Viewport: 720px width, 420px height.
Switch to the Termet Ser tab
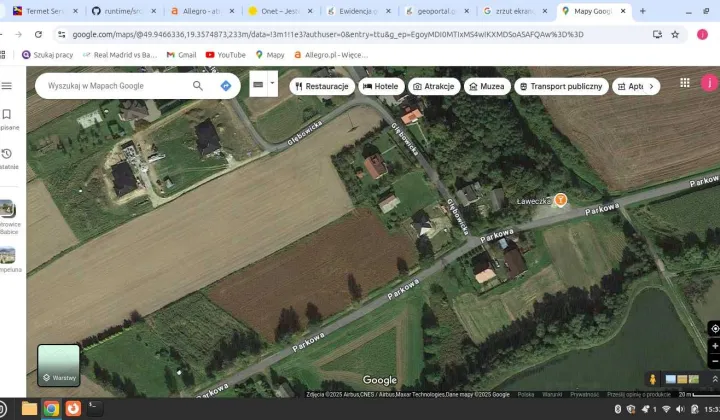(x=45, y=11)
